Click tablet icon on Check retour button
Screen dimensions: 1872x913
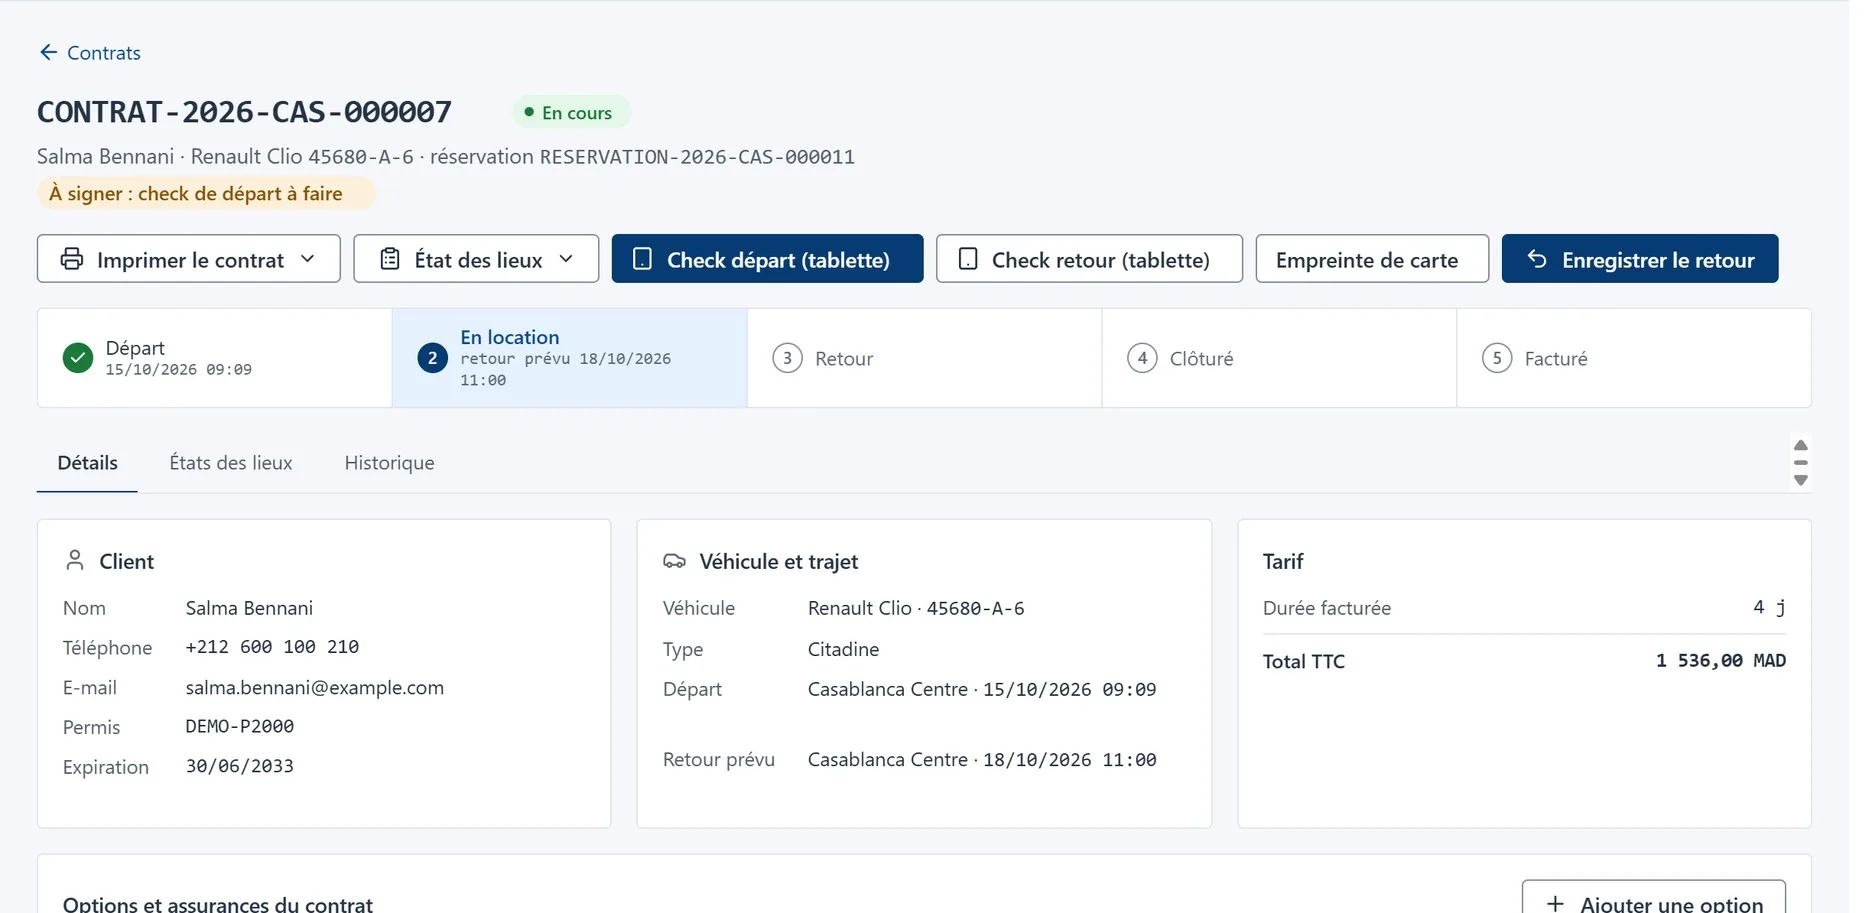pos(968,259)
